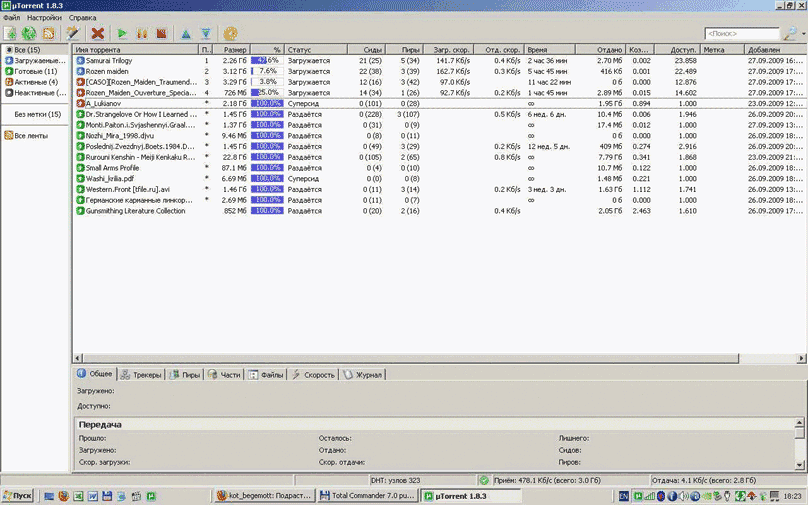808x505 pixels.
Task: Click the Stop torrent toolbar icon
Action: [161, 33]
